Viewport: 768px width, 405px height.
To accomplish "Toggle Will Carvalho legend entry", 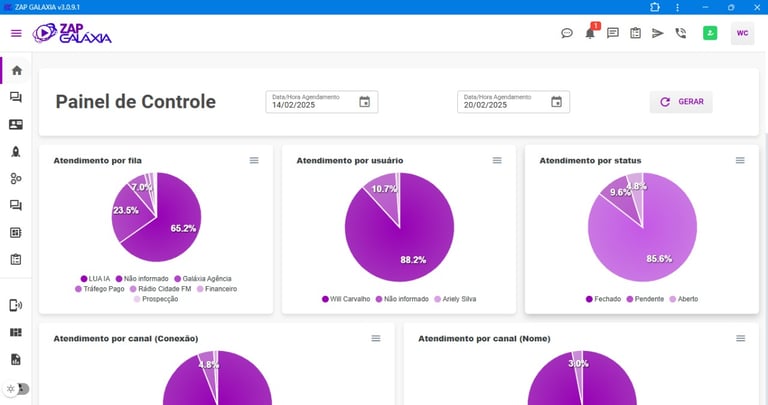I will 346,299.
